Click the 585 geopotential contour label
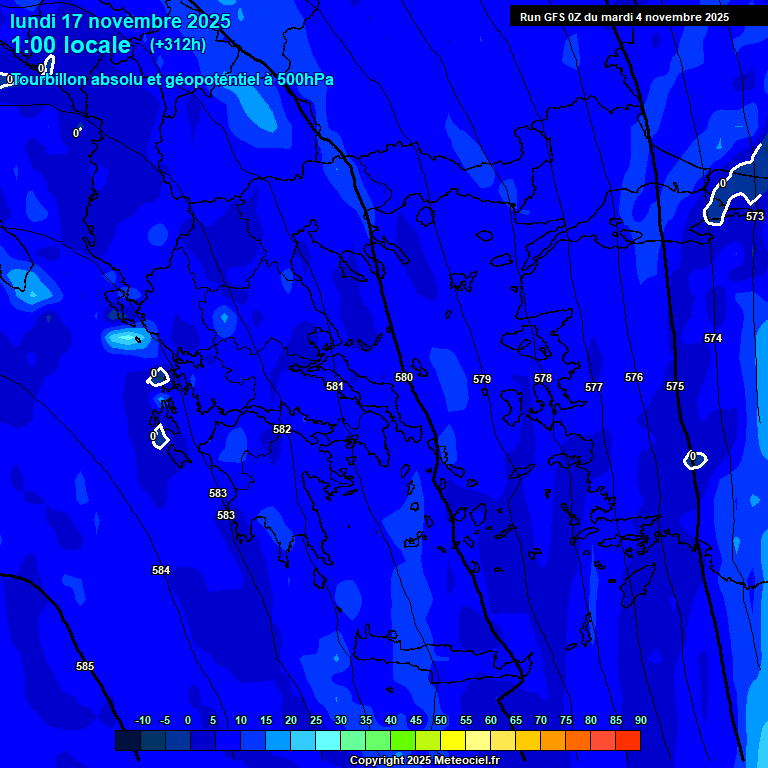 85,666
